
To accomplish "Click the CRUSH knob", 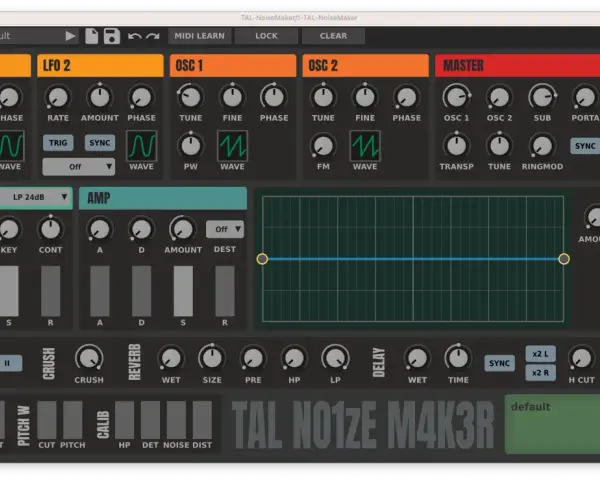I will pos(89,359).
